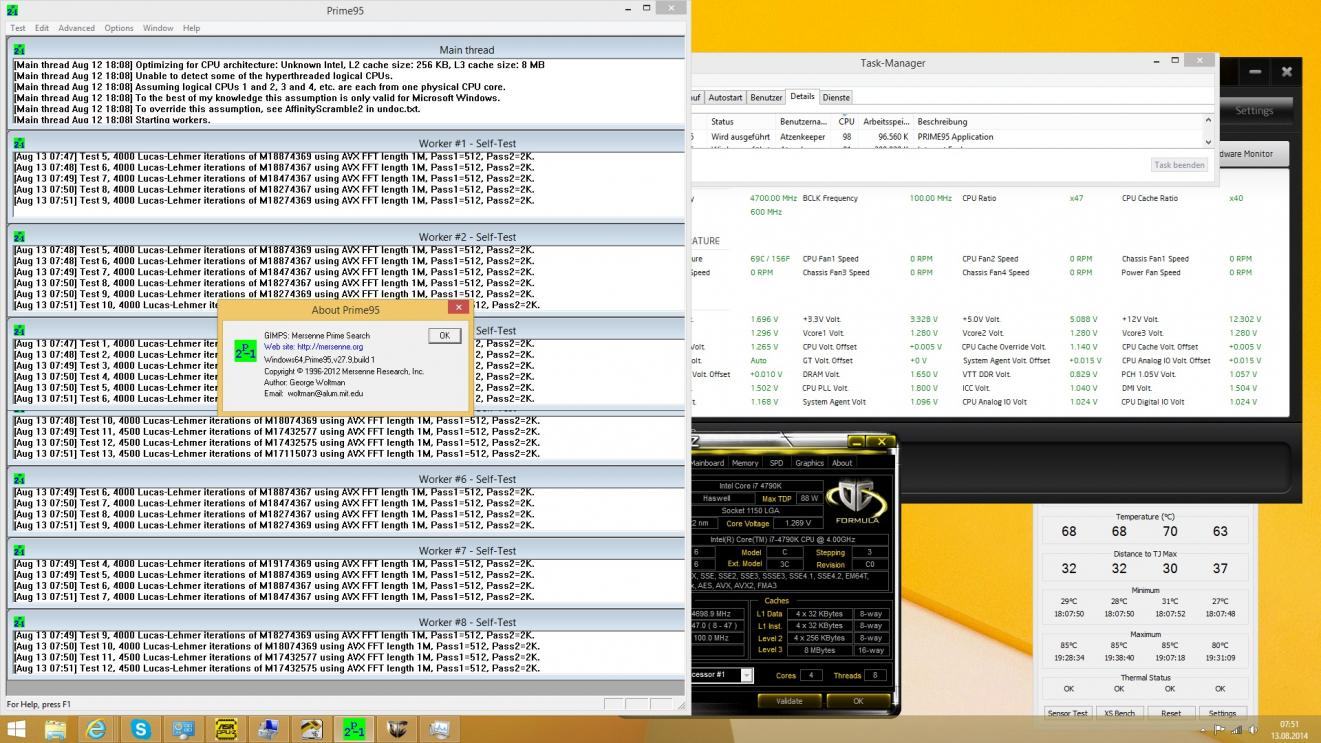The width and height of the screenshot is (1321, 743).
Task: Switch to Dienste tab in Task-Manager
Action: 836,97
